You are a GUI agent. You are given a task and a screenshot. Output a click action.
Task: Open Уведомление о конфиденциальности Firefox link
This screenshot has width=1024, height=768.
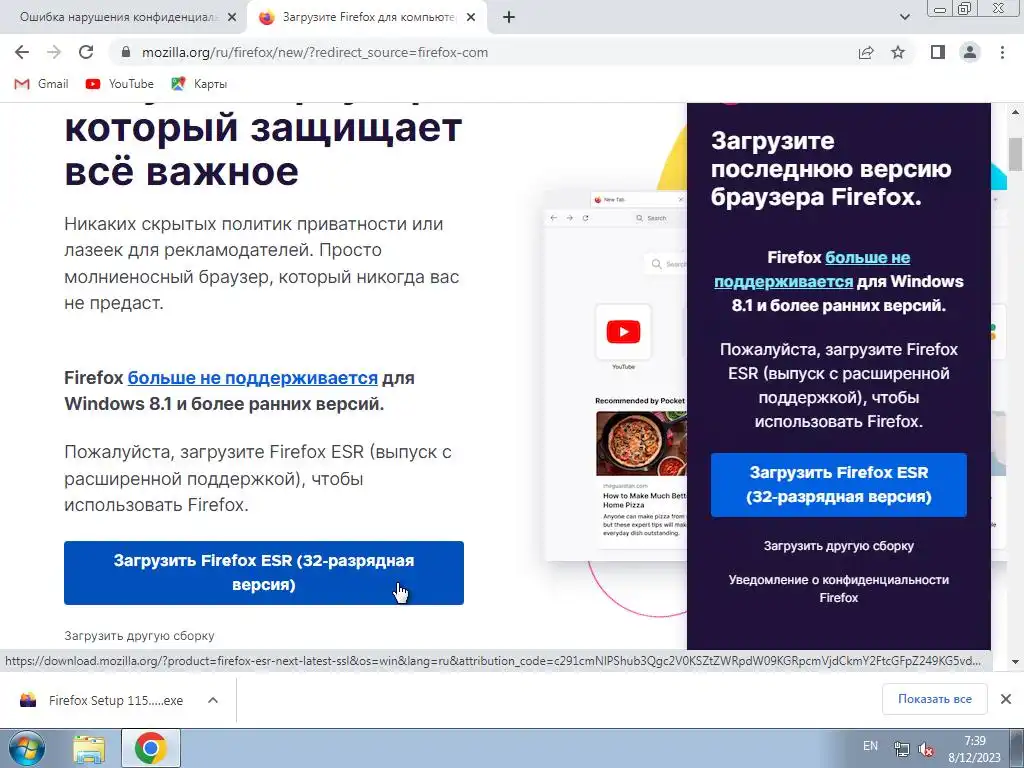pos(839,588)
